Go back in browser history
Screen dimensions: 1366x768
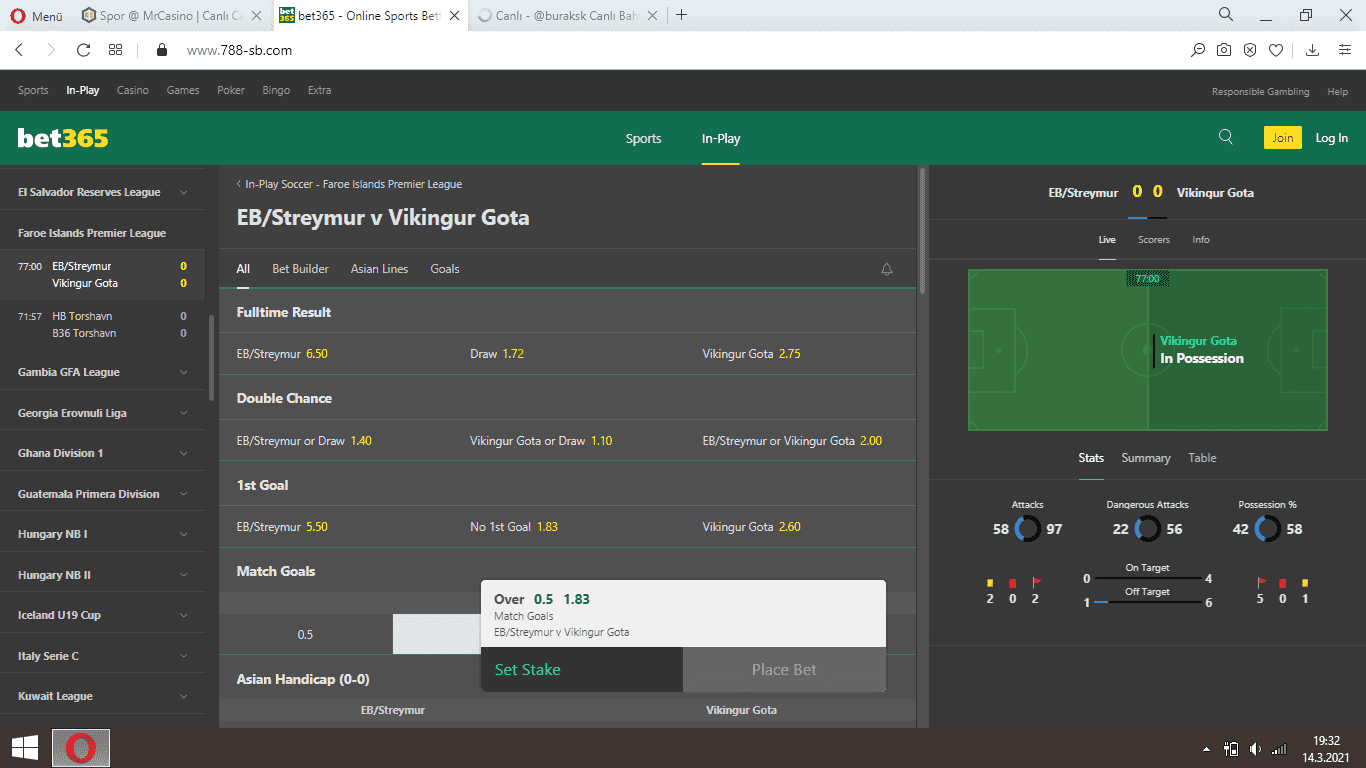click(19, 50)
